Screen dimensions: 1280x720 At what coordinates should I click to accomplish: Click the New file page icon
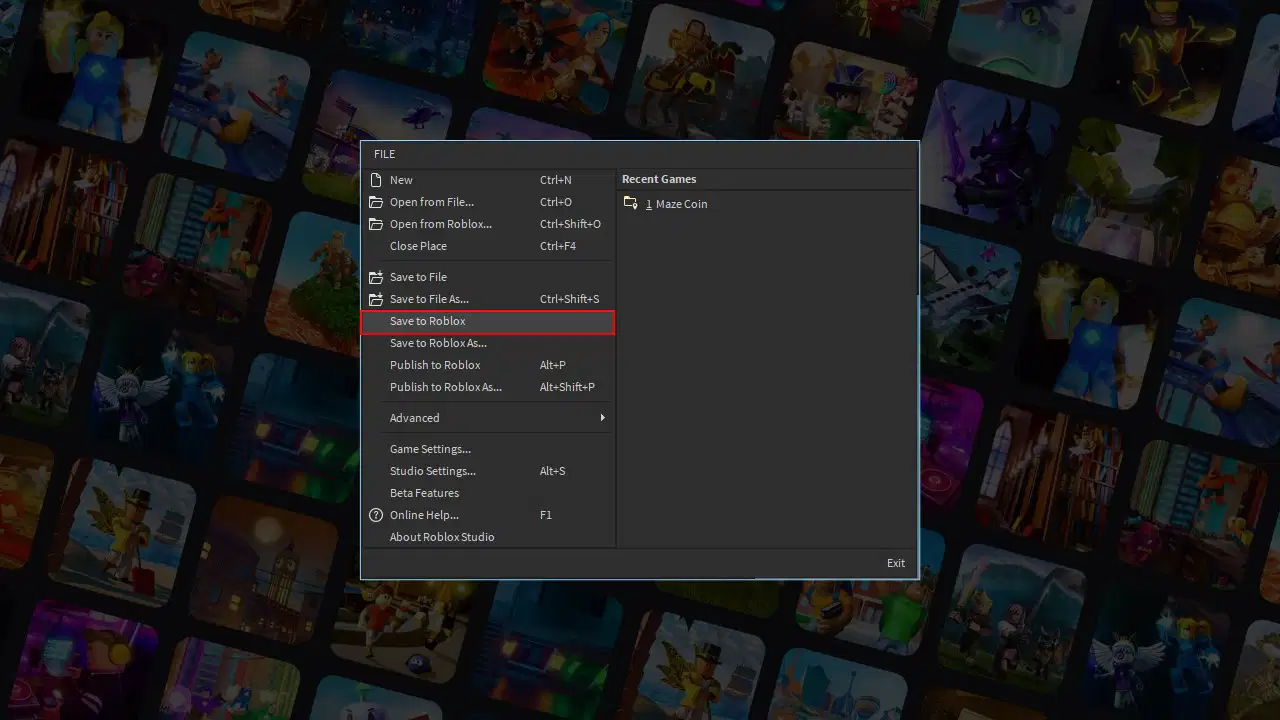point(376,180)
